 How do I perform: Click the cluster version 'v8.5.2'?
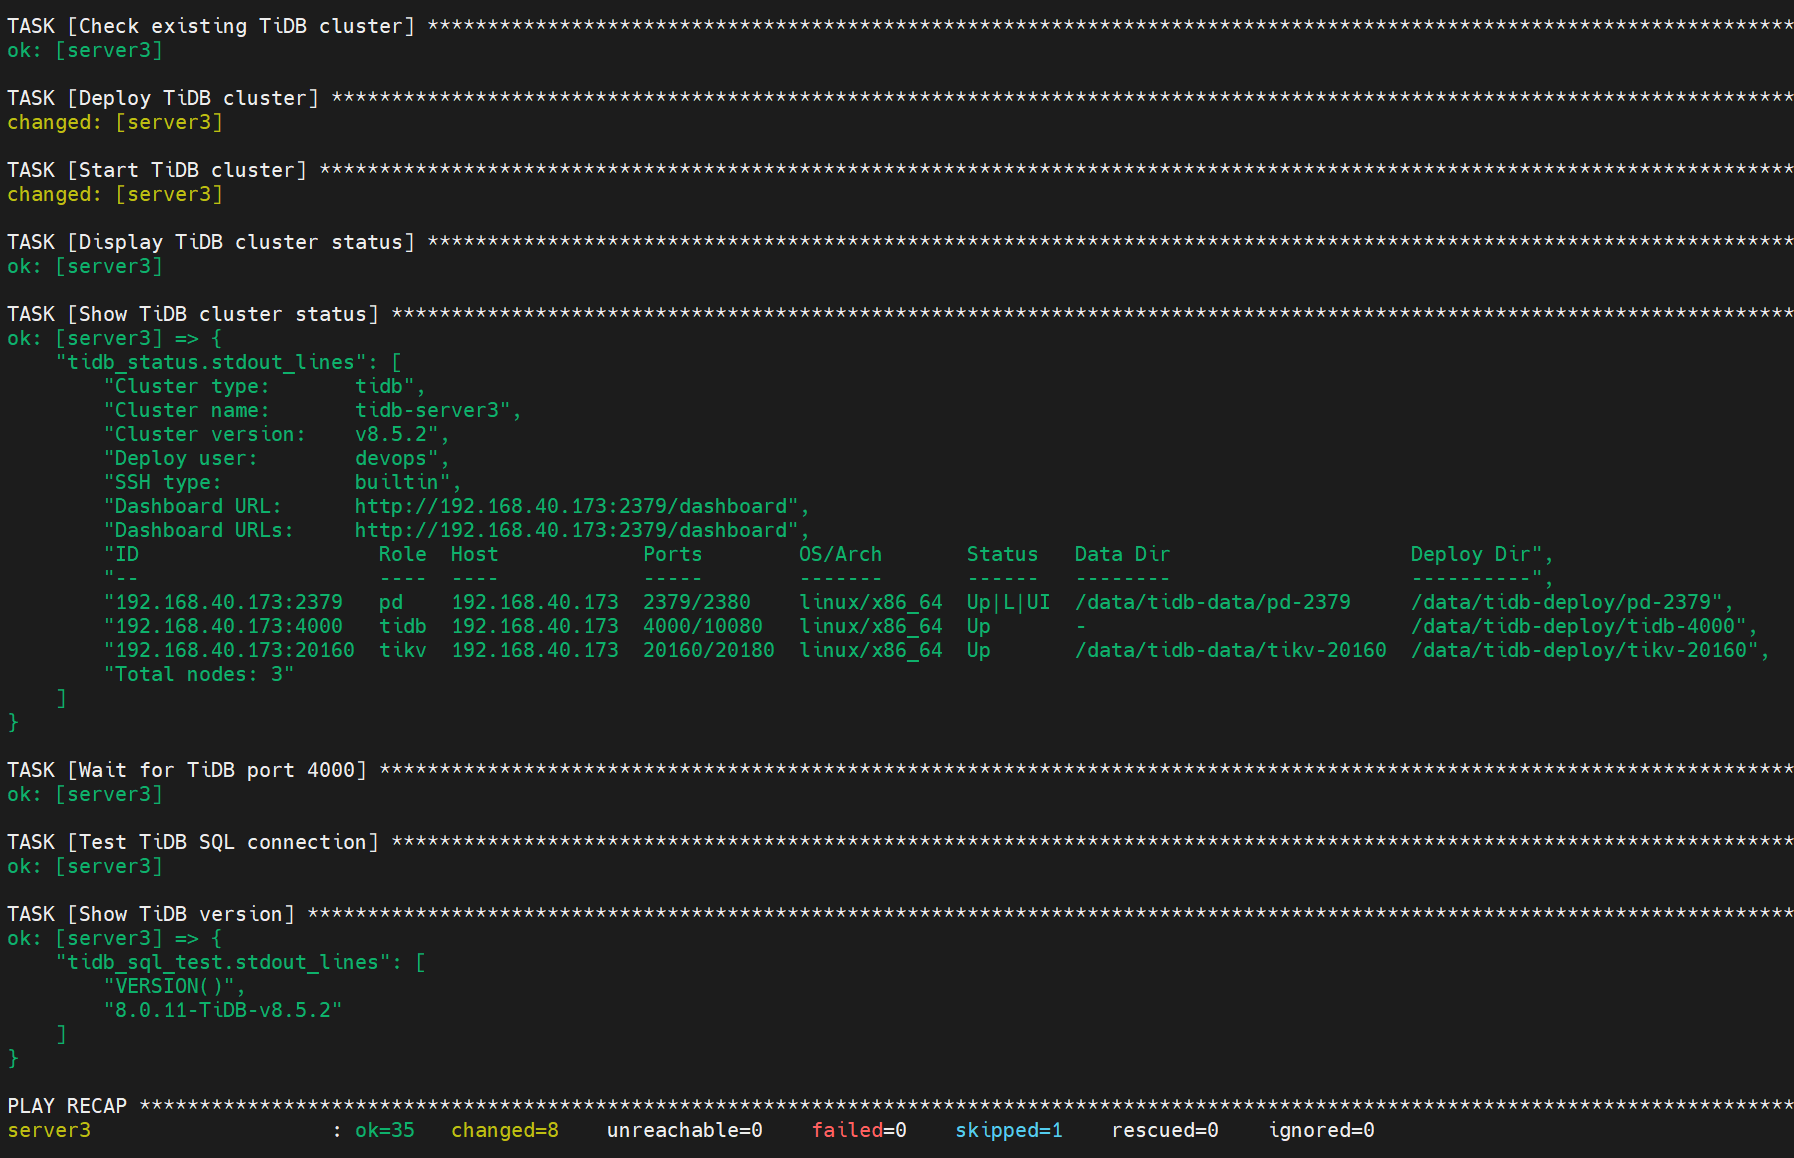point(391,434)
